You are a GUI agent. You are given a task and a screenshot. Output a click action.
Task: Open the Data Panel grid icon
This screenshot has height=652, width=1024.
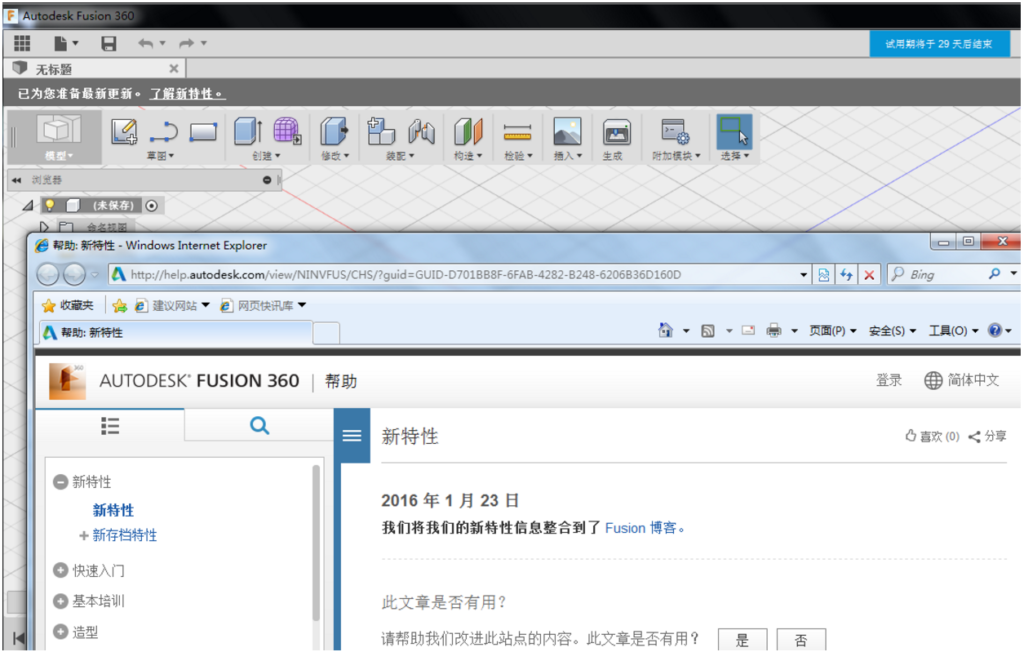20,43
